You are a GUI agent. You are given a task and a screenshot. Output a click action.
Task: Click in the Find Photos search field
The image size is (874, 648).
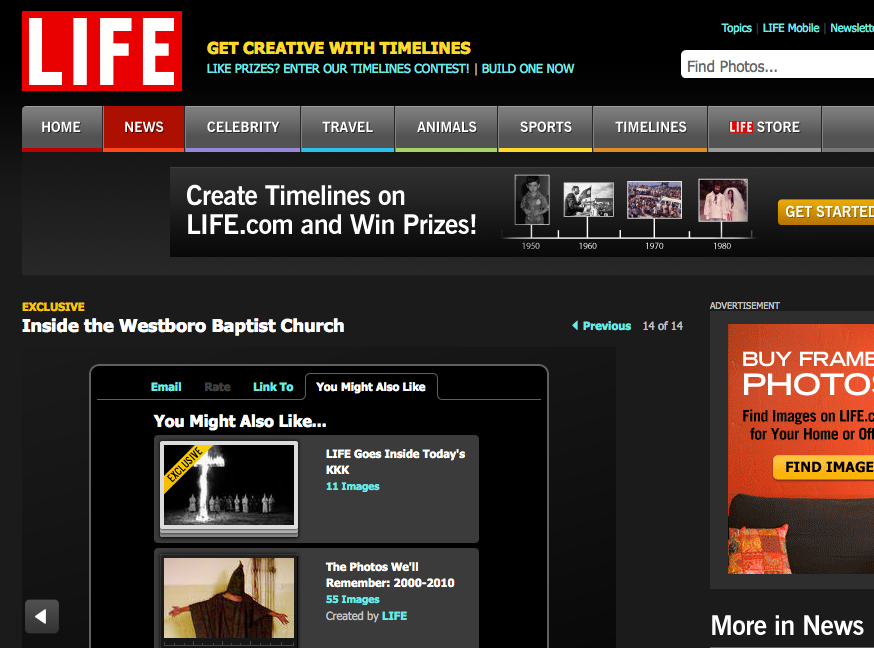[x=778, y=66]
